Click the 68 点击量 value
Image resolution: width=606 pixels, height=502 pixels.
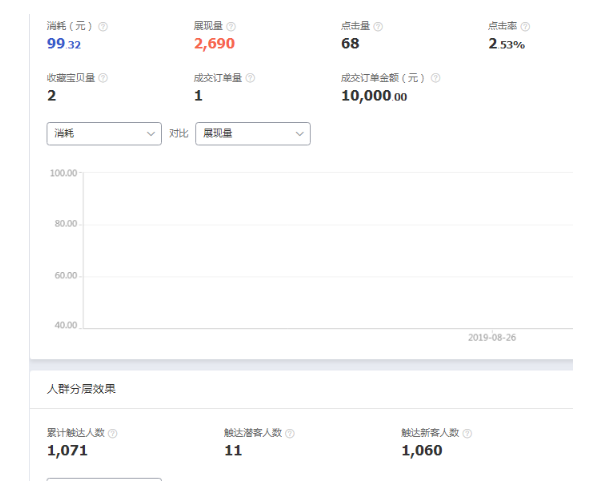click(x=350, y=43)
